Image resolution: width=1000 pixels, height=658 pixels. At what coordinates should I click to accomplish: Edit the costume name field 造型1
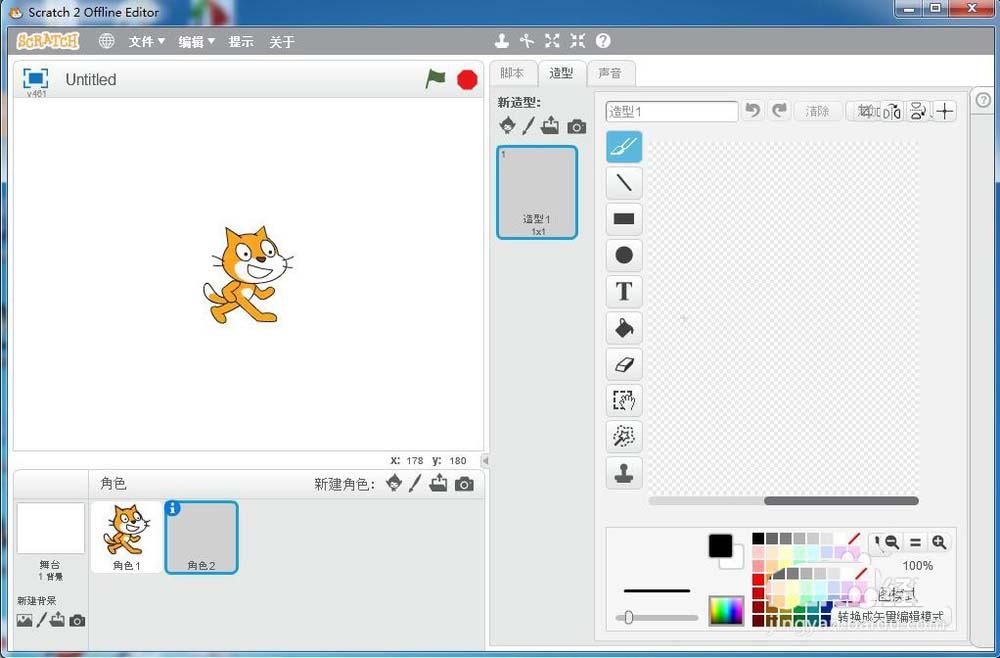[x=672, y=112]
